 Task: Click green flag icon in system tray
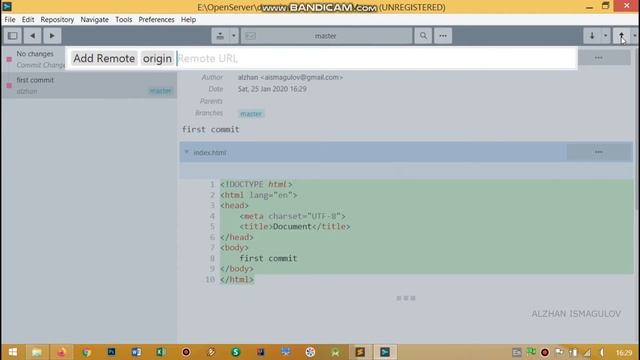[x=531, y=352]
